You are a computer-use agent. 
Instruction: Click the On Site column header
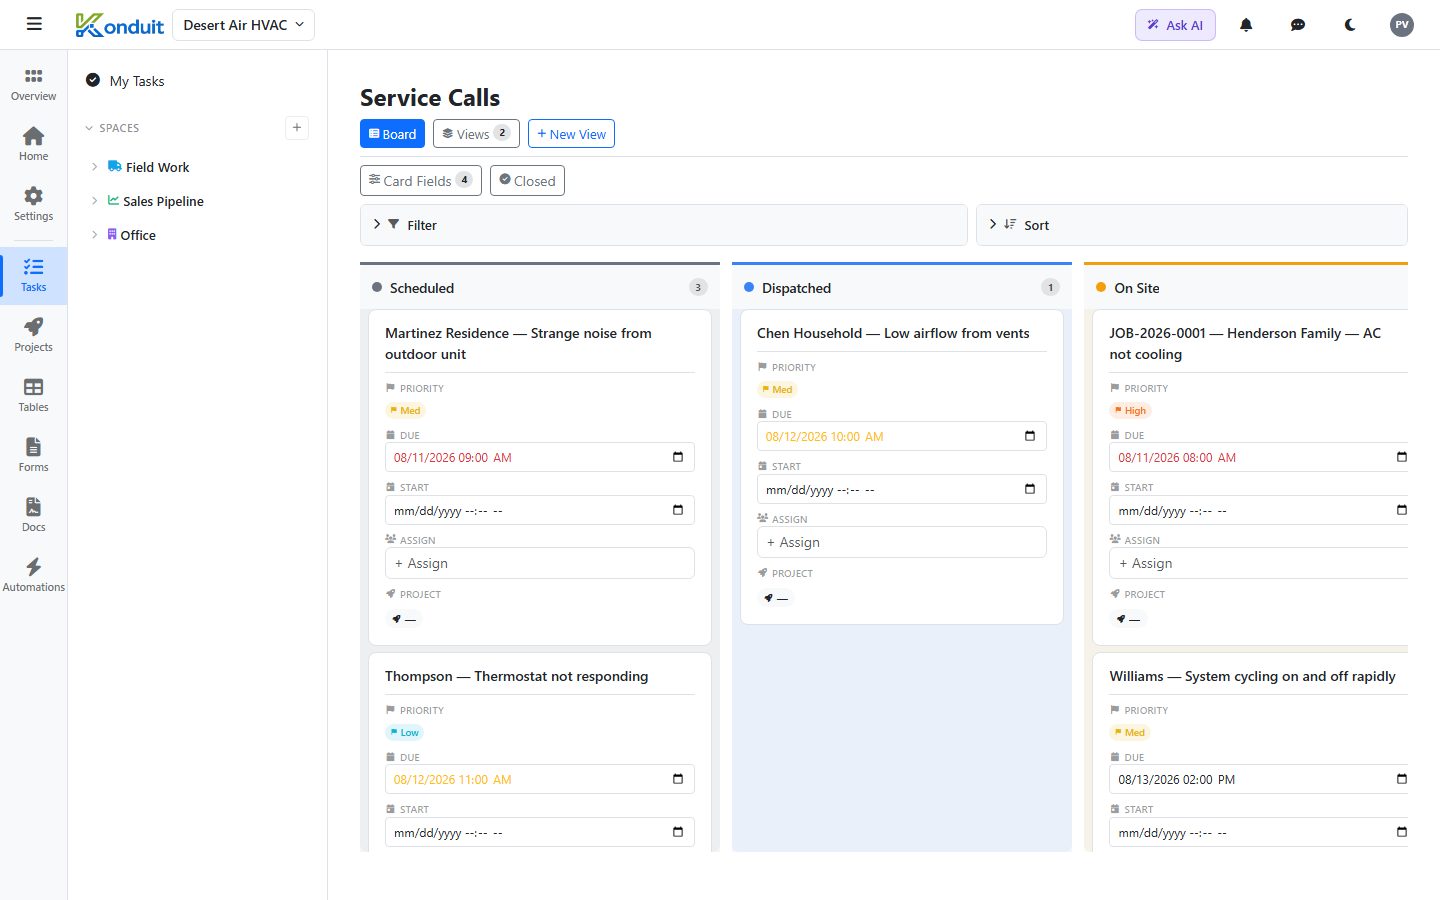pyautogui.click(x=1246, y=288)
